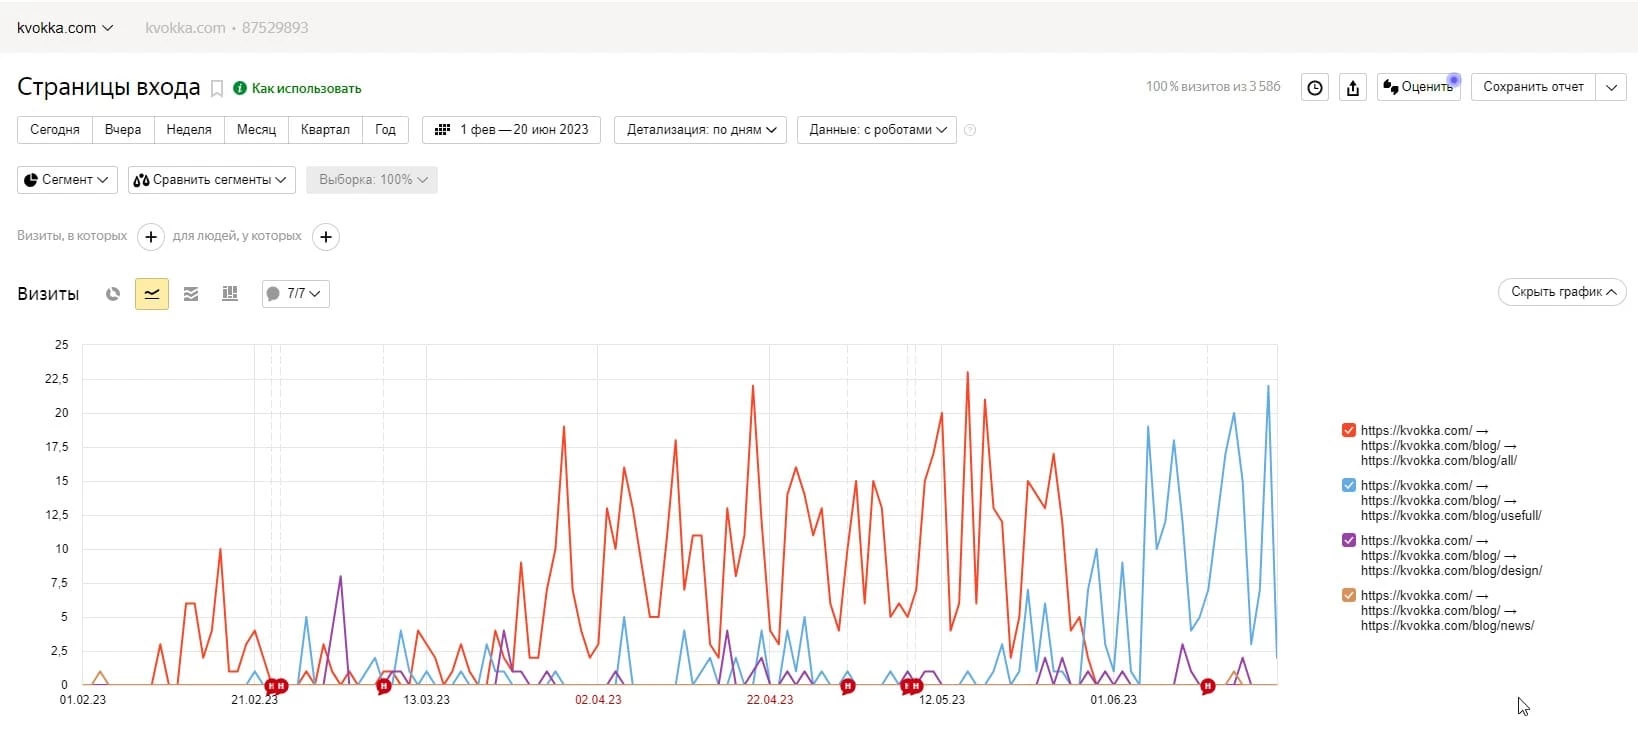Open the Как использовать help link

click(x=305, y=89)
